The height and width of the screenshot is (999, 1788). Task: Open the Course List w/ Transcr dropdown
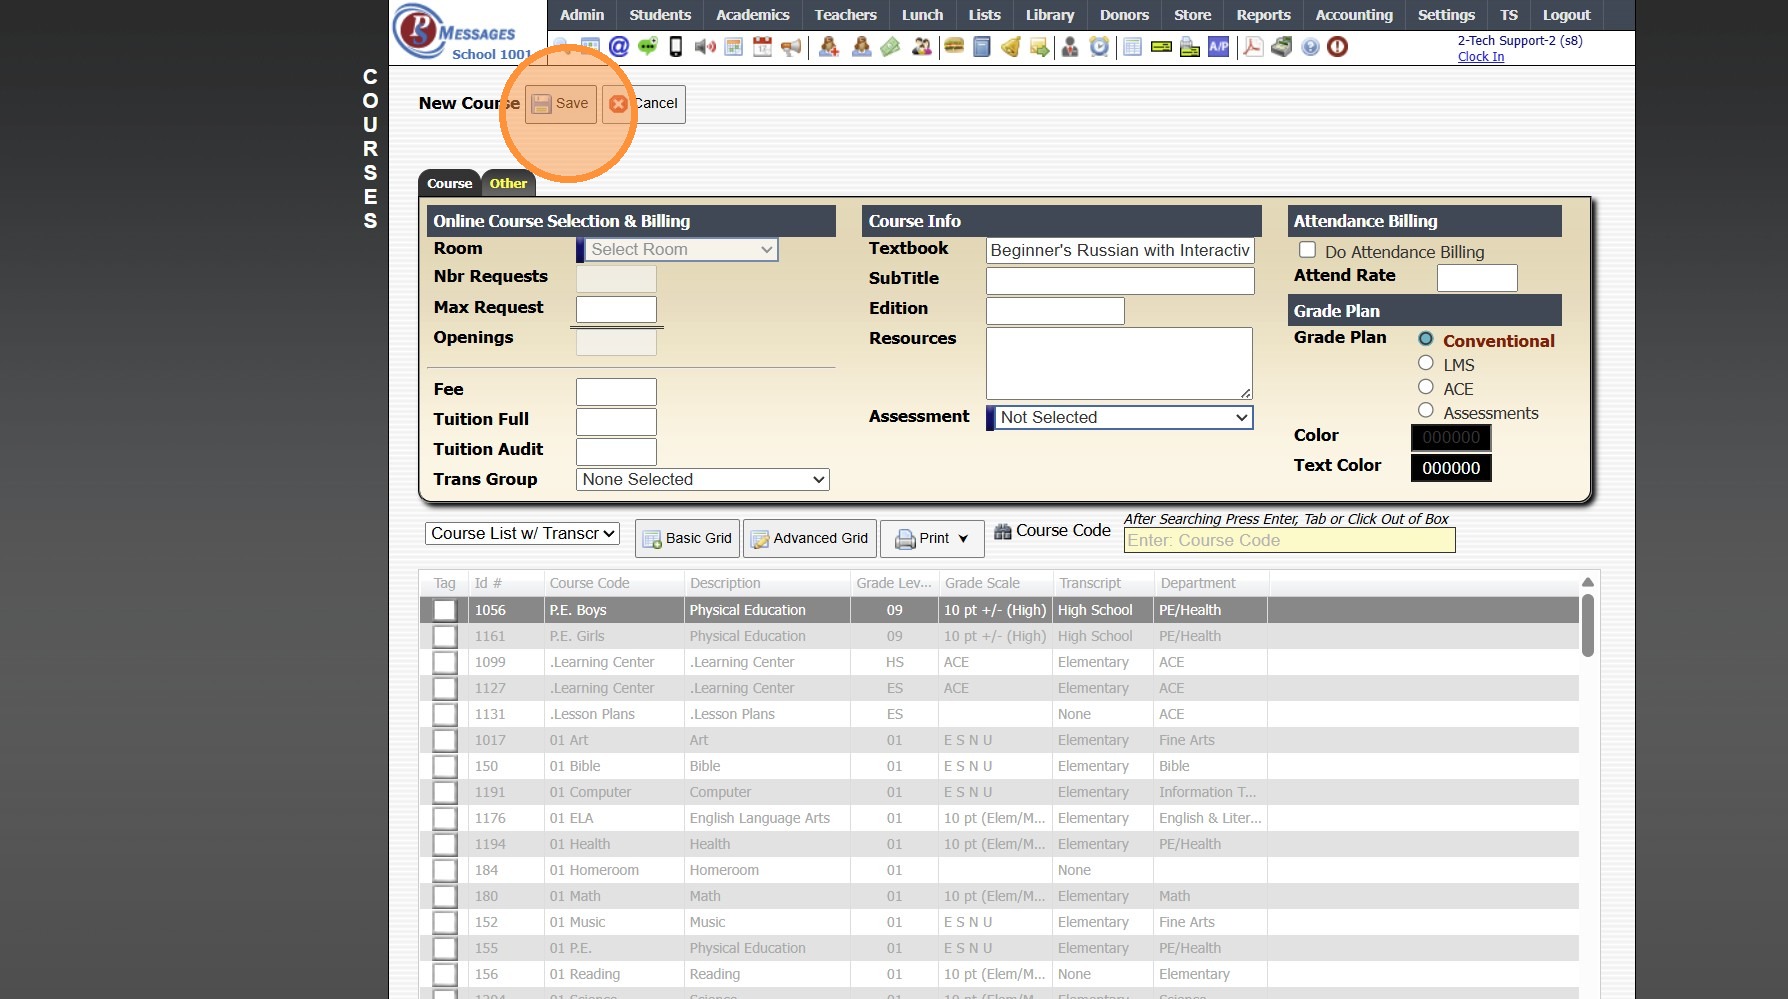(x=522, y=533)
